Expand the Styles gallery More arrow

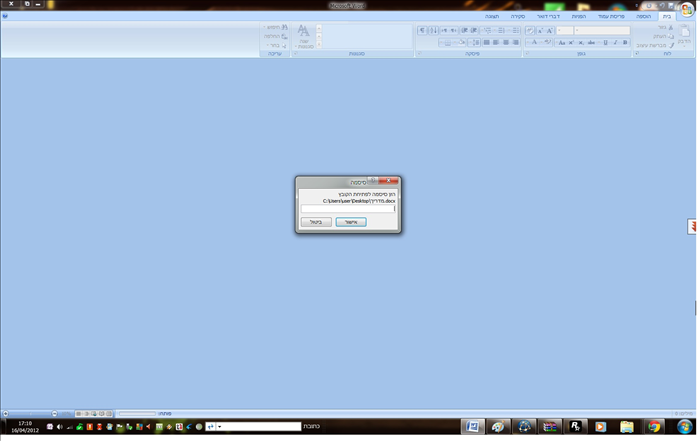[x=319, y=45]
